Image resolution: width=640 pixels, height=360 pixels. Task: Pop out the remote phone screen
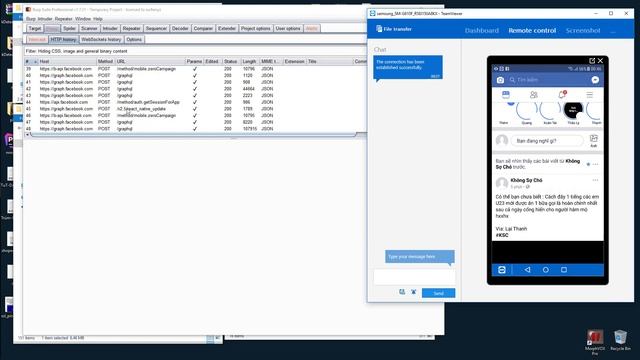click(592, 60)
